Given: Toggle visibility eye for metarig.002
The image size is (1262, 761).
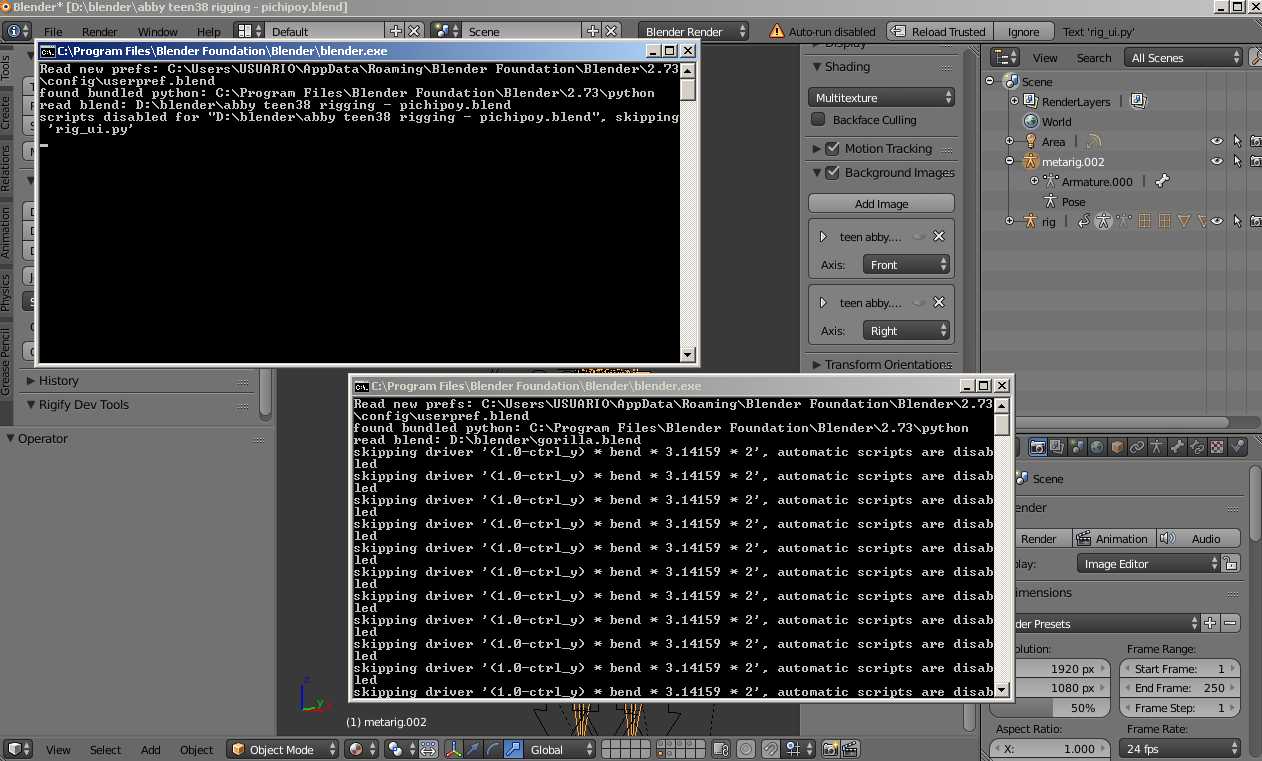Looking at the screenshot, I should 1217,162.
